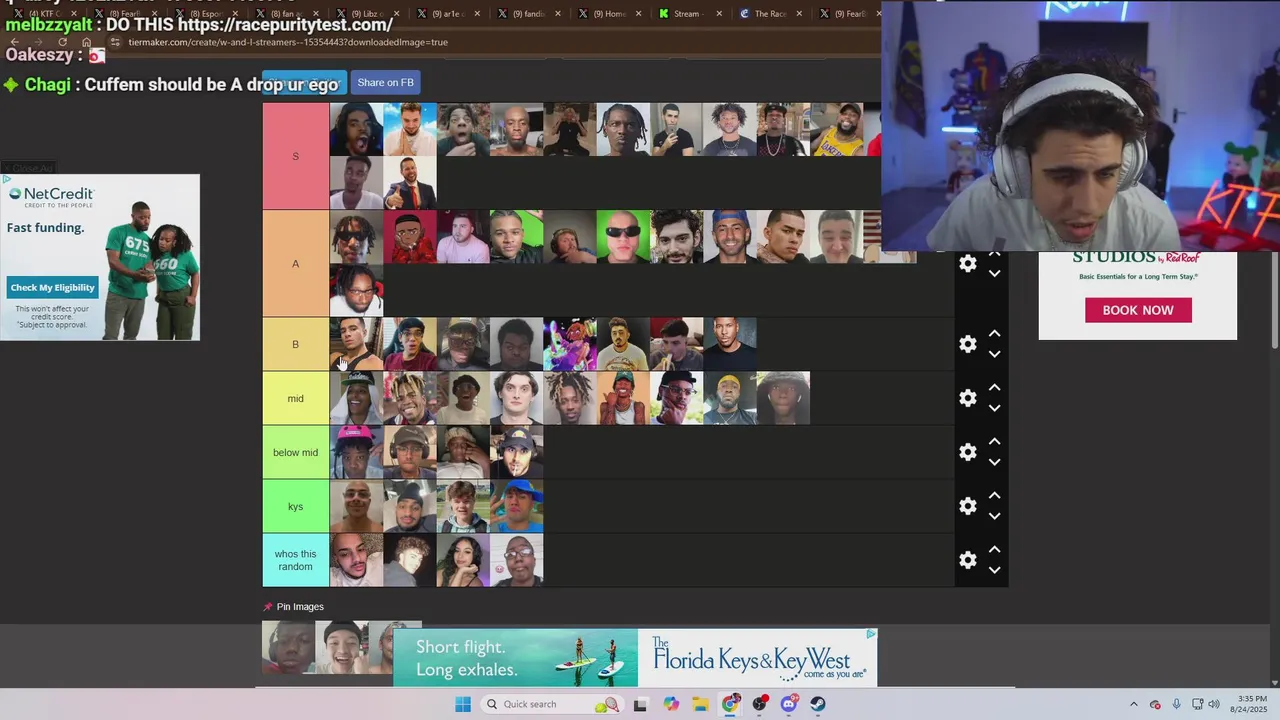
Task: Move mid tier row down
Action: pyautogui.click(x=994, y=408)
